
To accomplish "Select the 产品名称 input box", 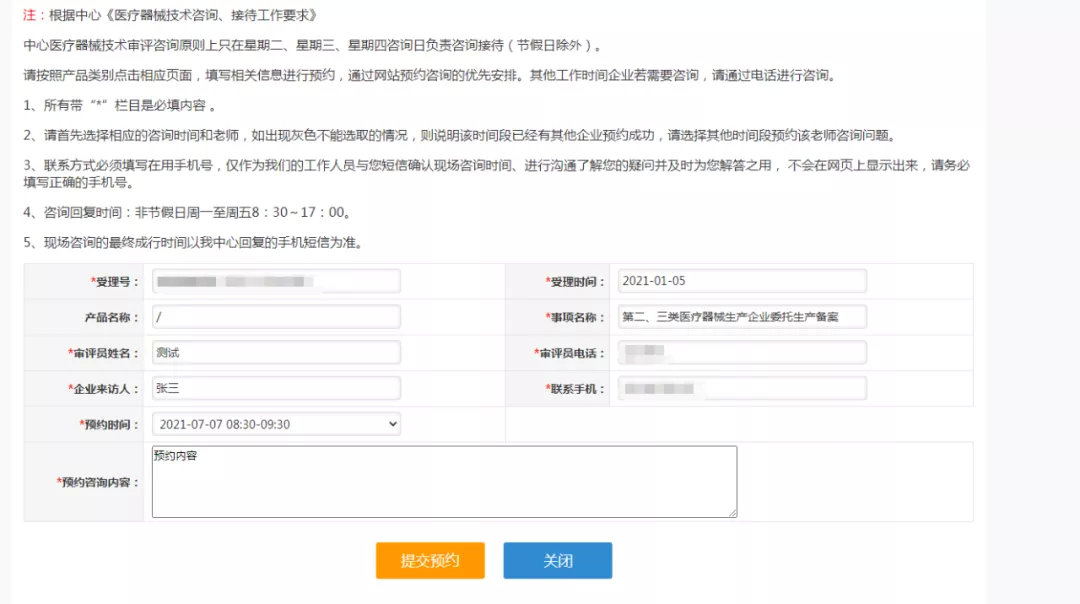I will [x=276, y=317].
